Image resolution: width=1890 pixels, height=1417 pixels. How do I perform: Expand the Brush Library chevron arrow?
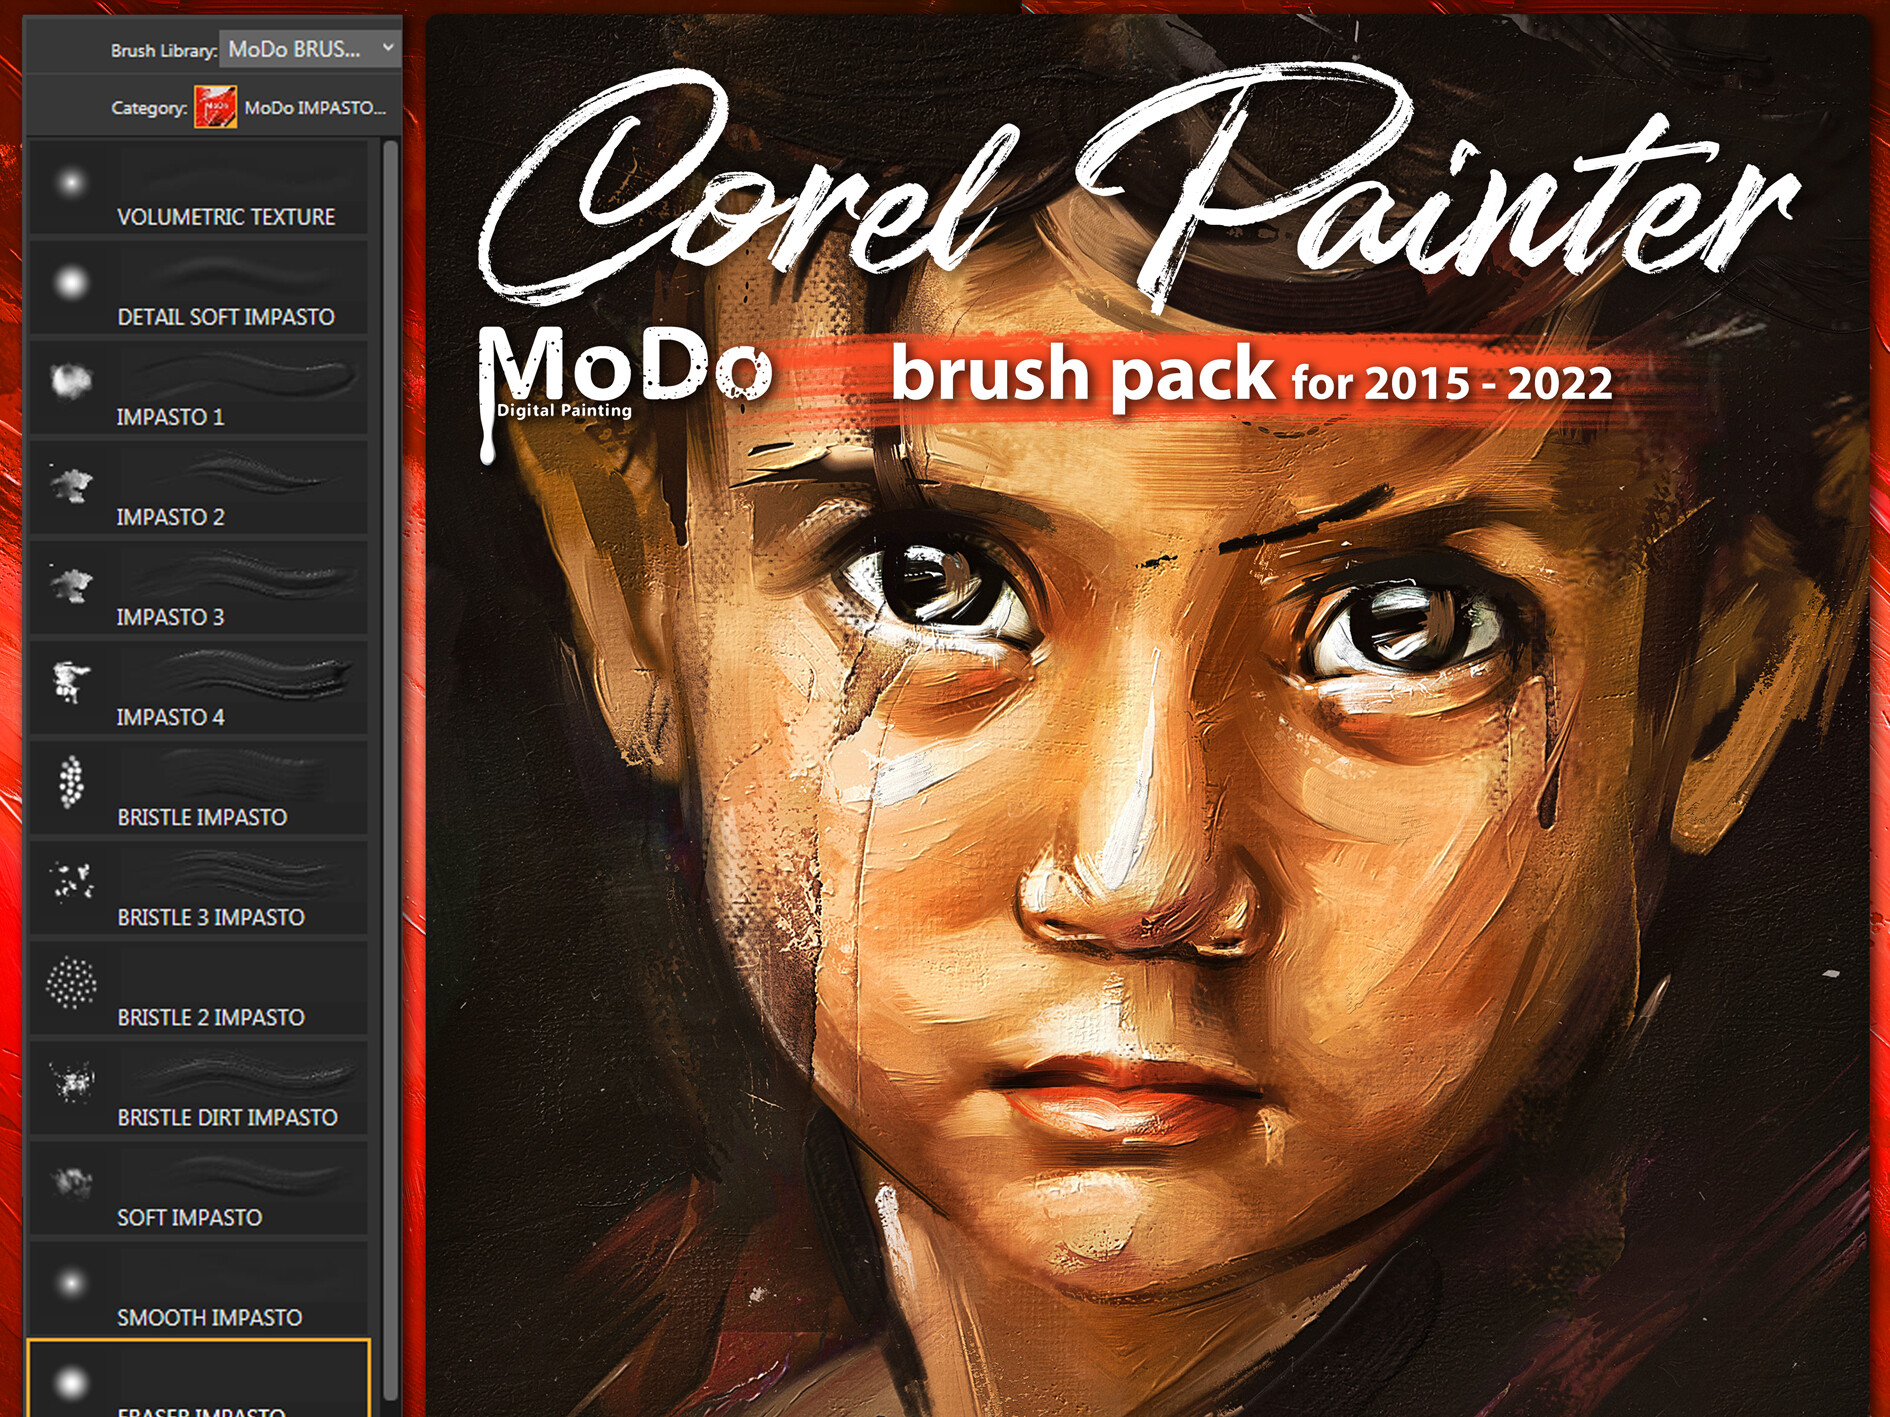pyautogui.click(x=388, y=47)
